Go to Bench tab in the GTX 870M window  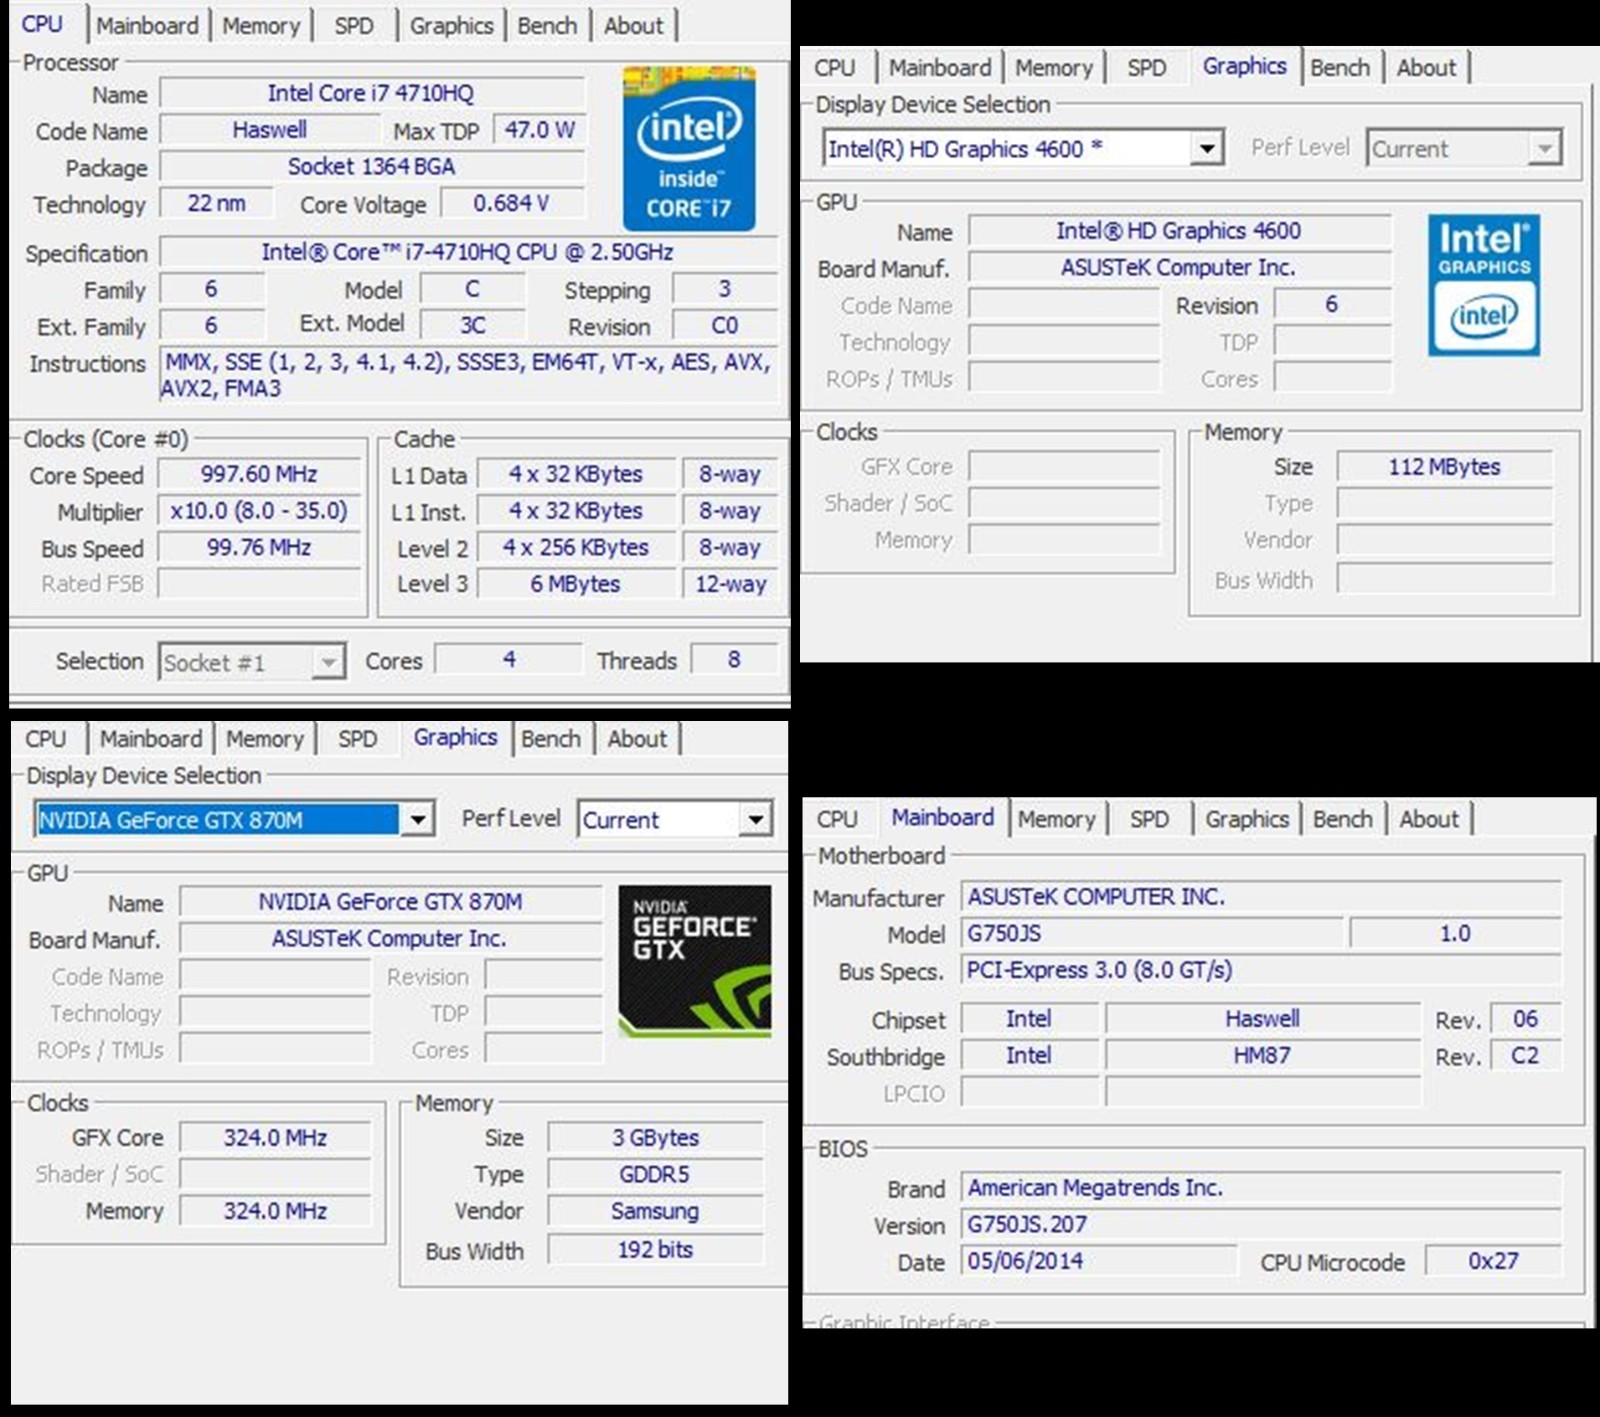551,739
